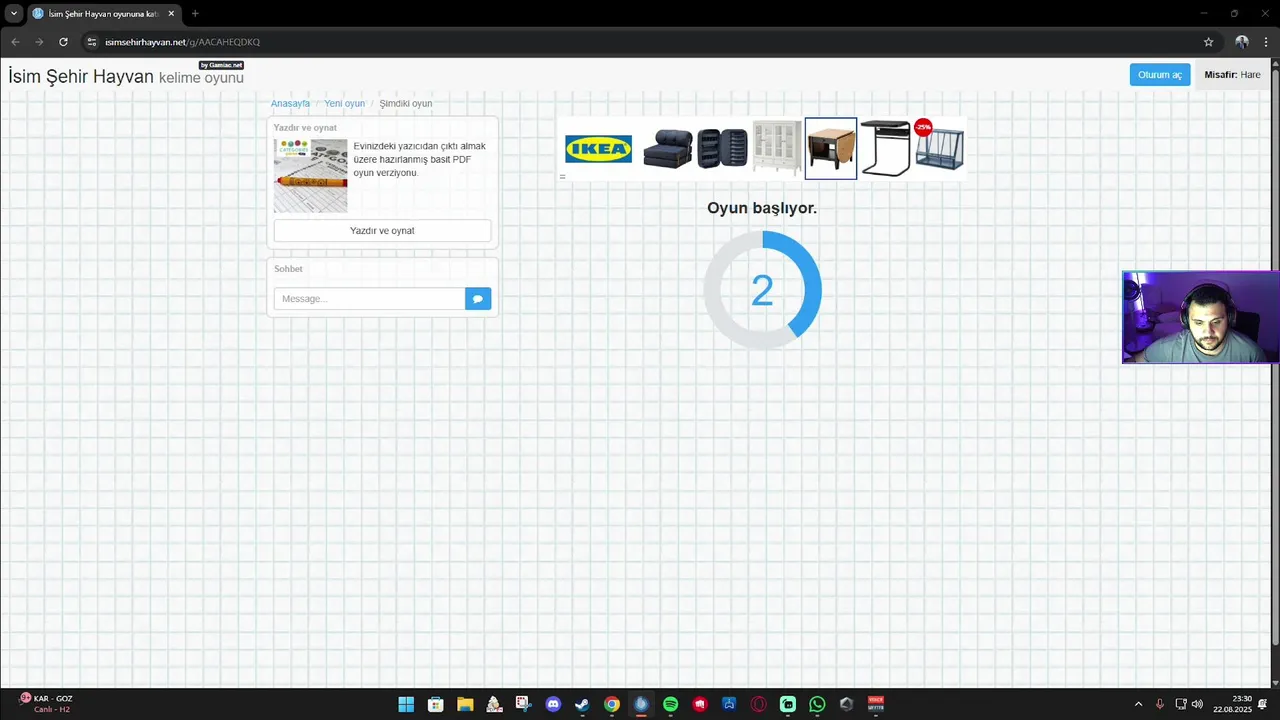Open Opera GX browser from the taskbar
Viewport: 1280px width, 720px height.
758,704
